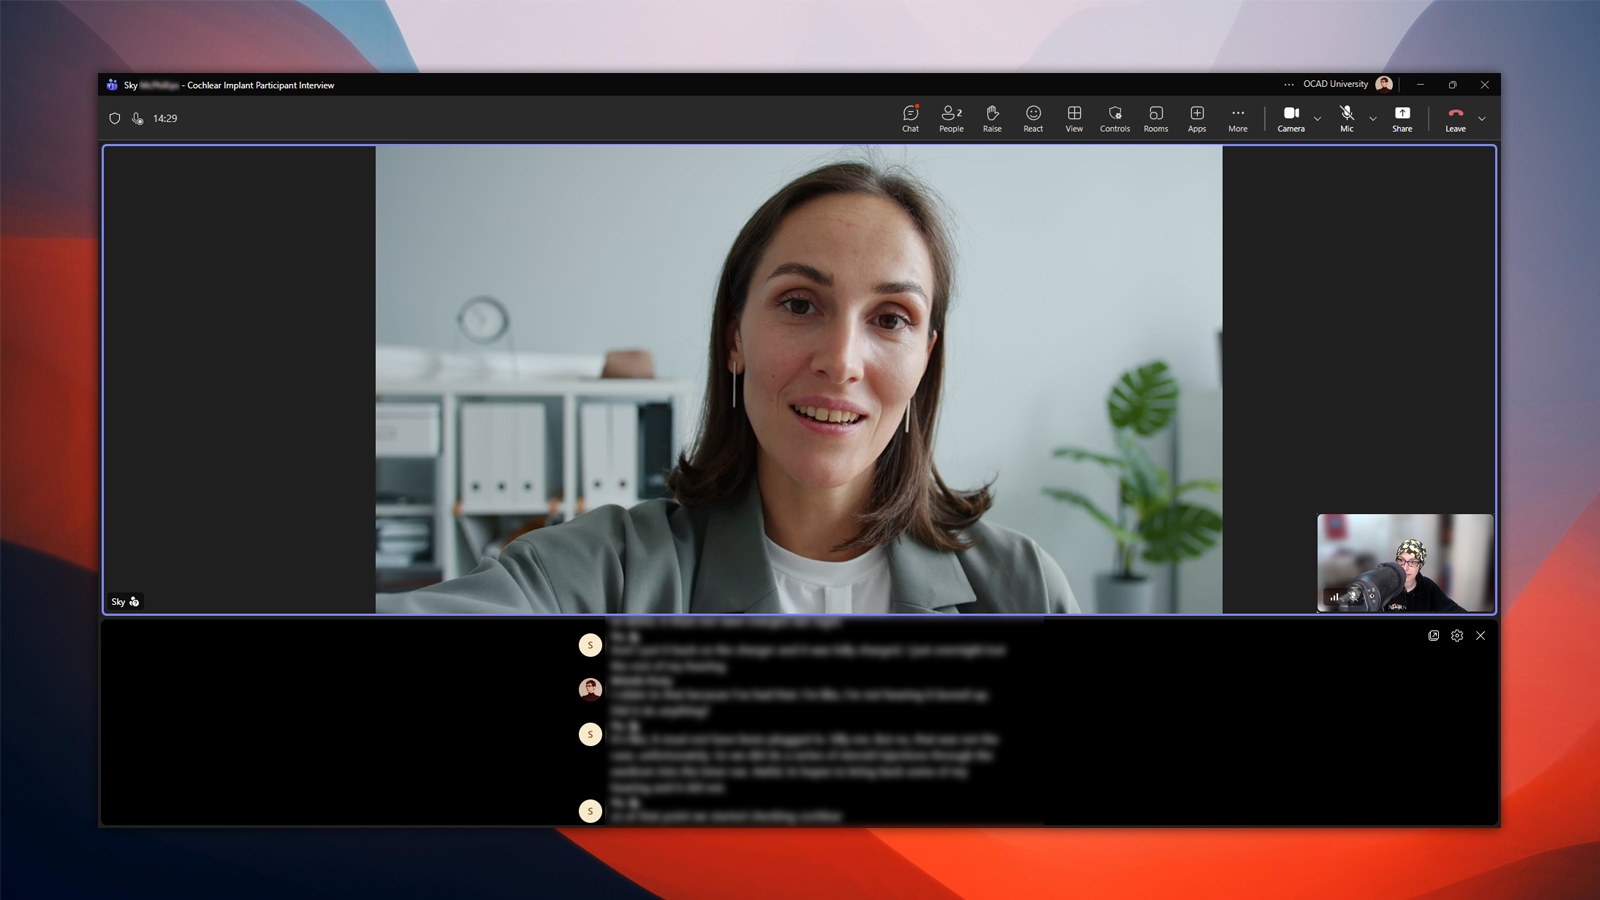Share your screen content

coord(1402,118)
